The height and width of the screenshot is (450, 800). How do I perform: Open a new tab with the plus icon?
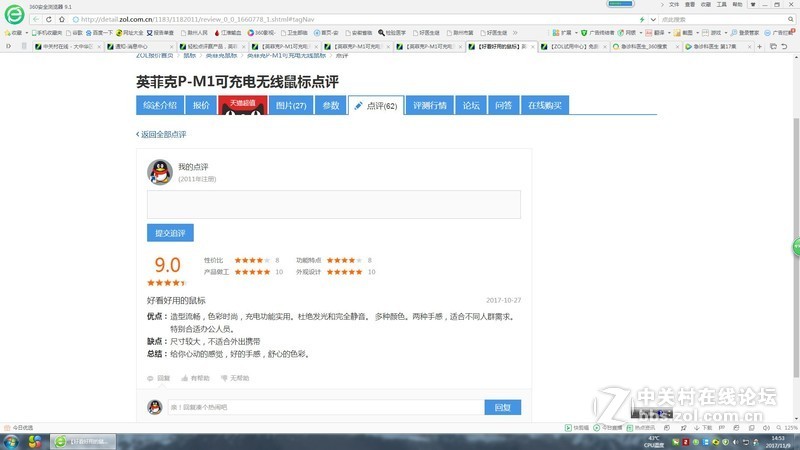[x=759, y=46]
